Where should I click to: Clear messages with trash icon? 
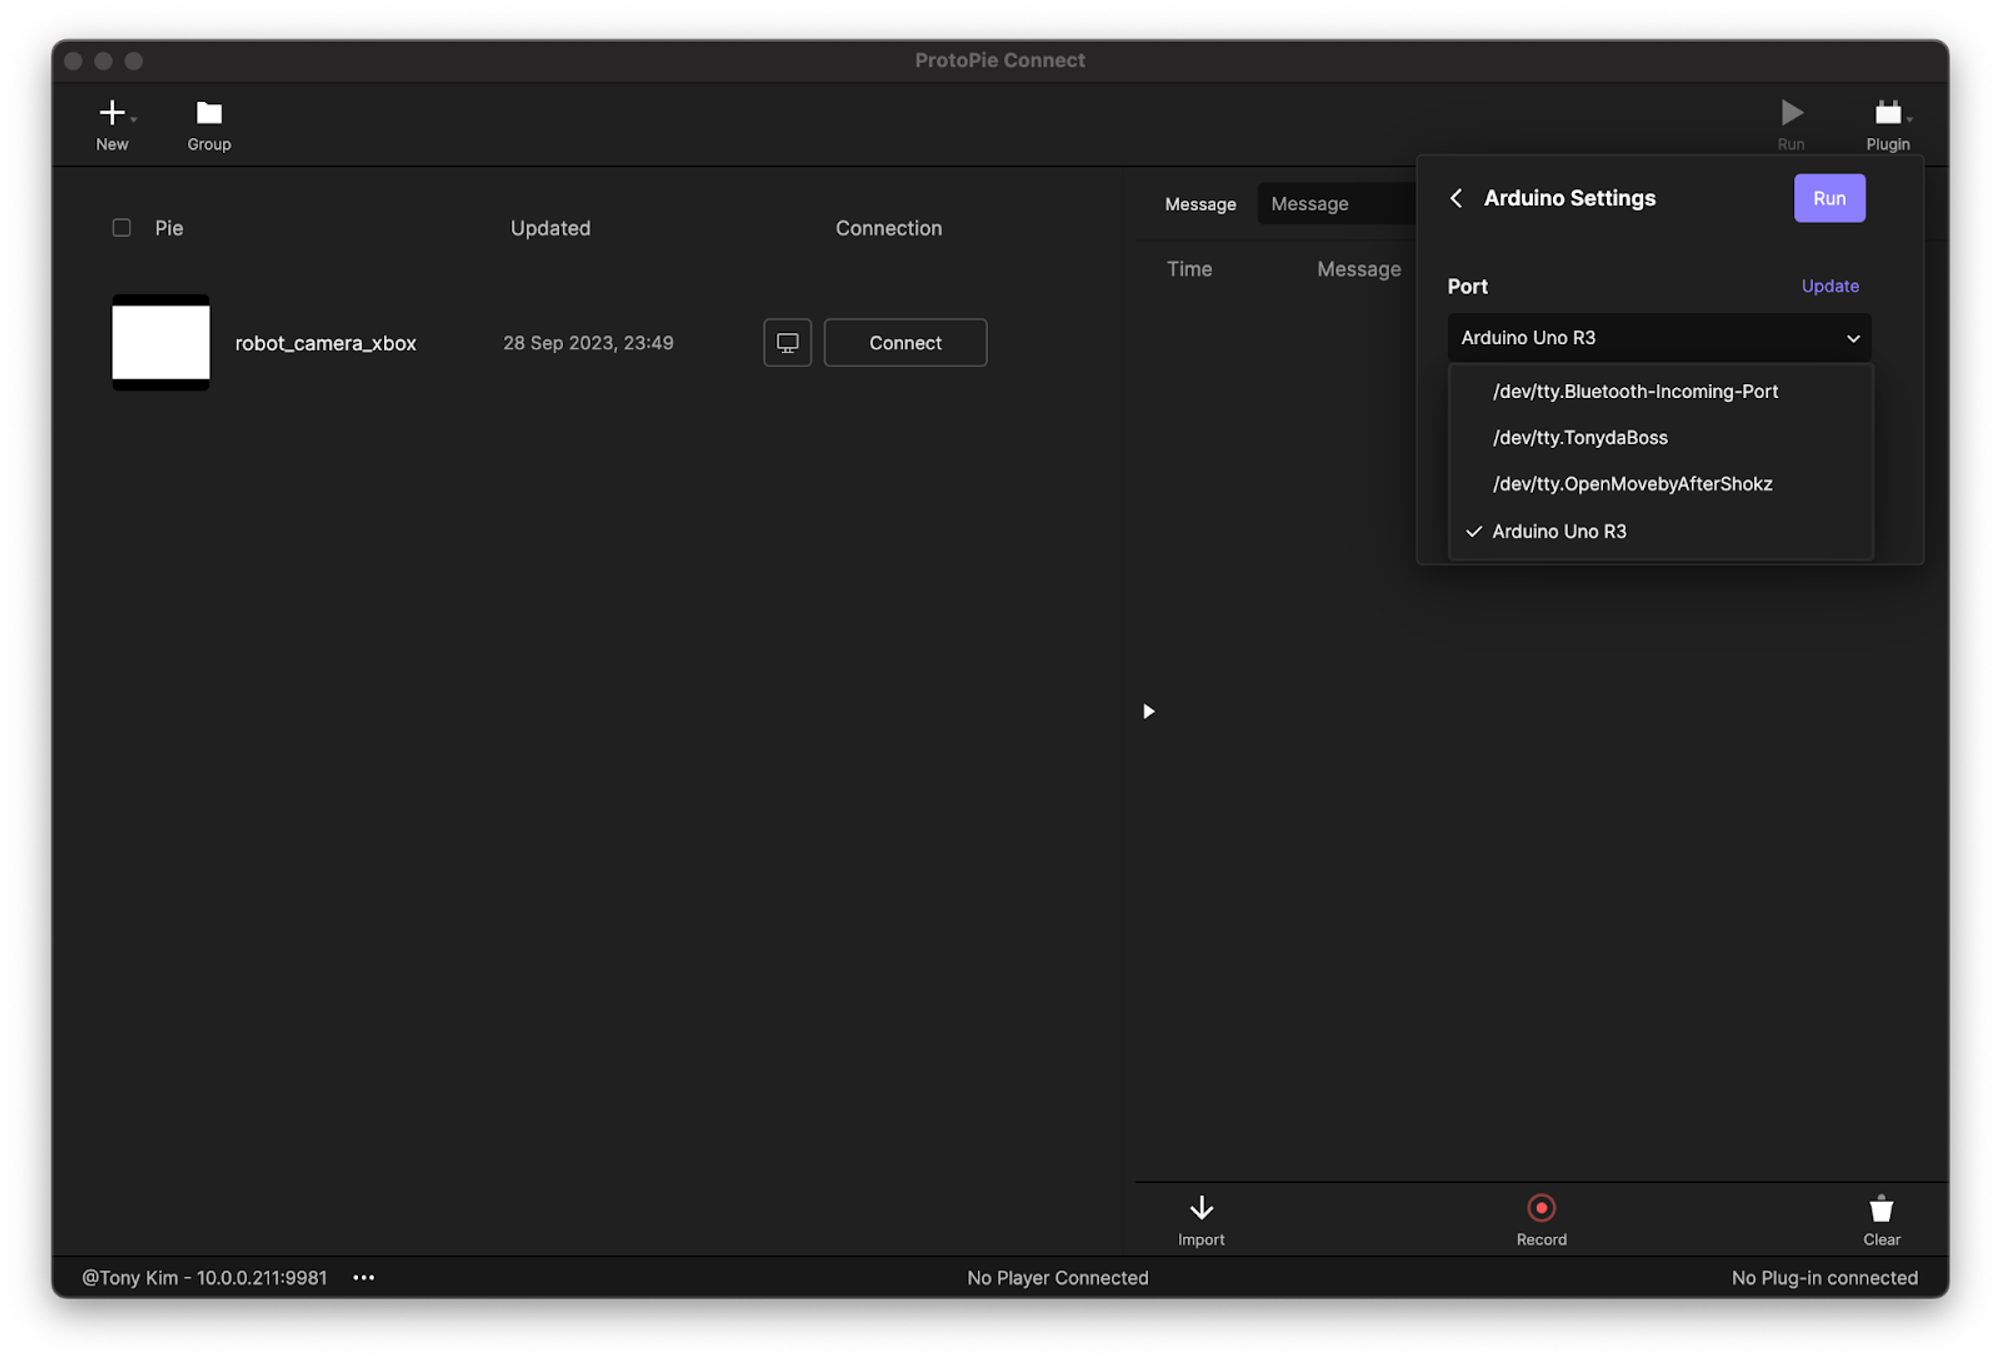point(1881,1209)
